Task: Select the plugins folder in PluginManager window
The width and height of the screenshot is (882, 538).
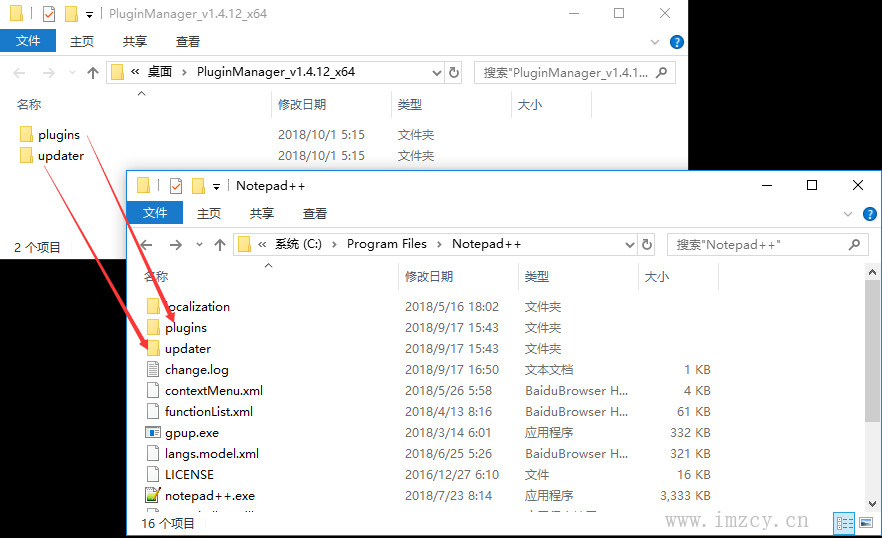Action: (x=58, y=135)
